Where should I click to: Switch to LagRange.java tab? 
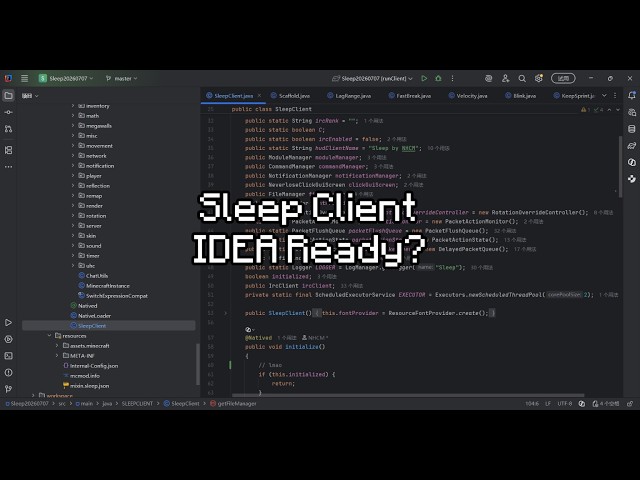click(349, 96)
